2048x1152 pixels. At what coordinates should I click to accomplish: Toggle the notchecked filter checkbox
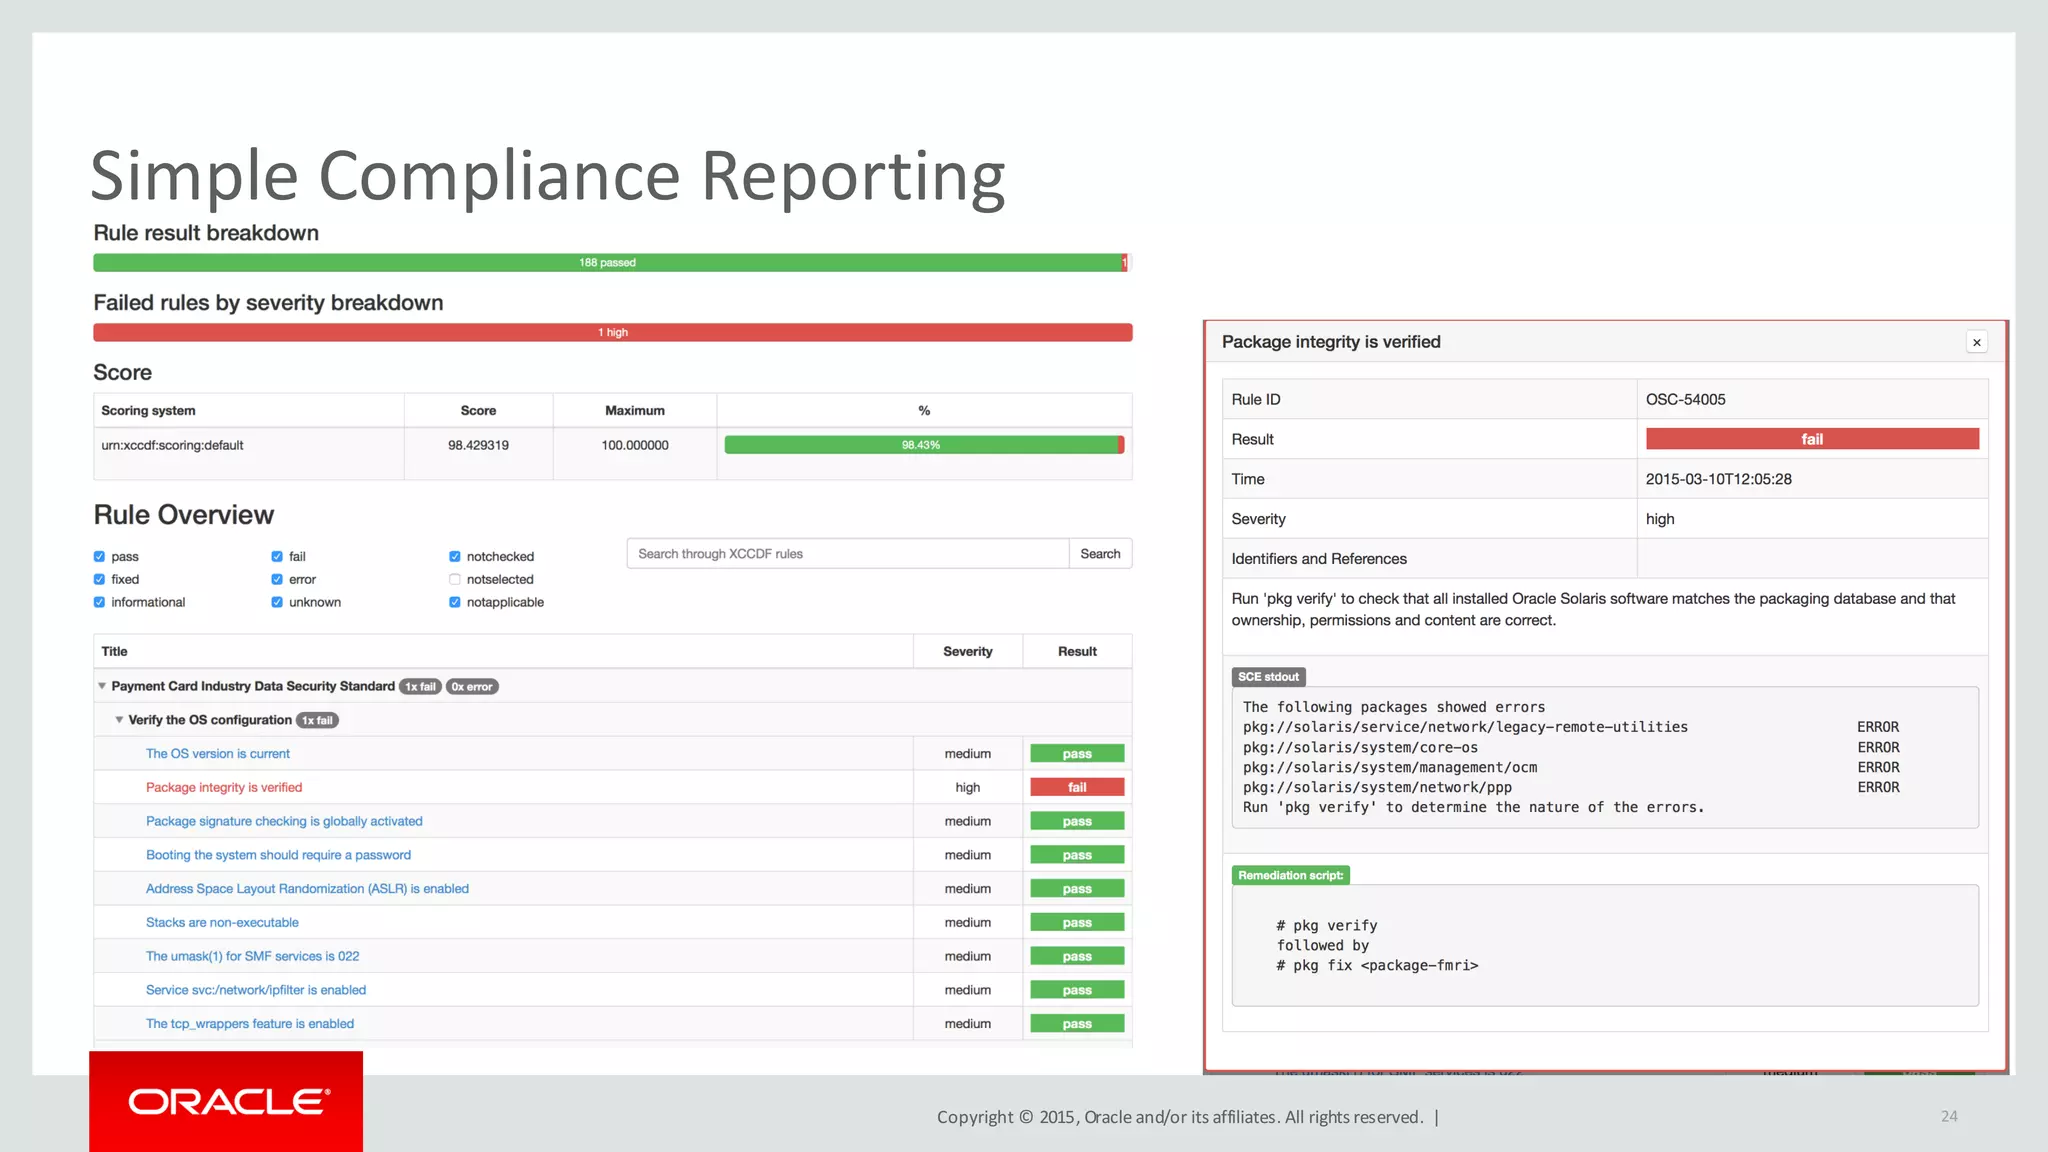455,556
